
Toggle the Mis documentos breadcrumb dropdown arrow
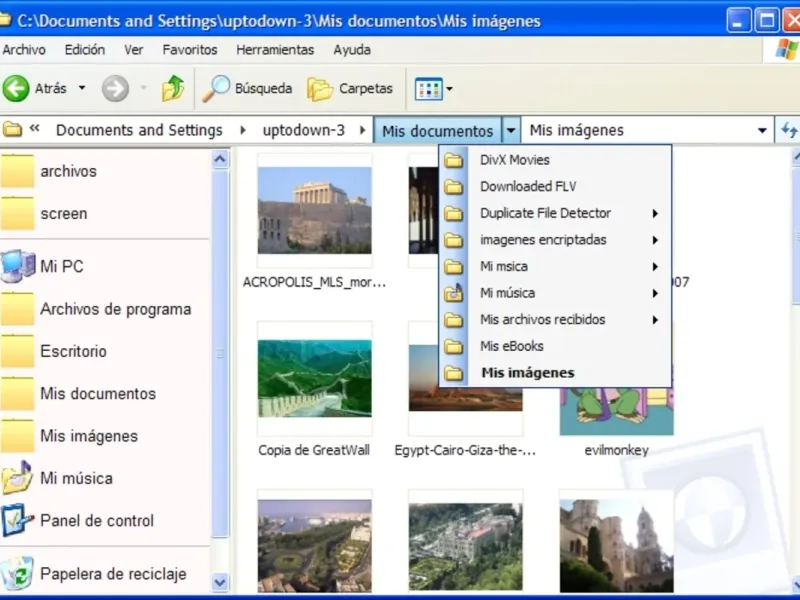(511, 131)
